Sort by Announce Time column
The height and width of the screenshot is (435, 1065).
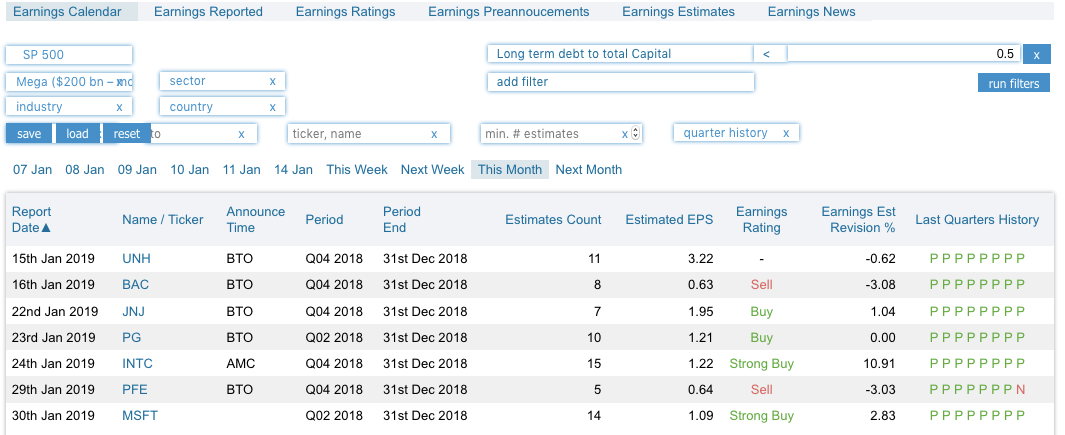tap(255, 220)
